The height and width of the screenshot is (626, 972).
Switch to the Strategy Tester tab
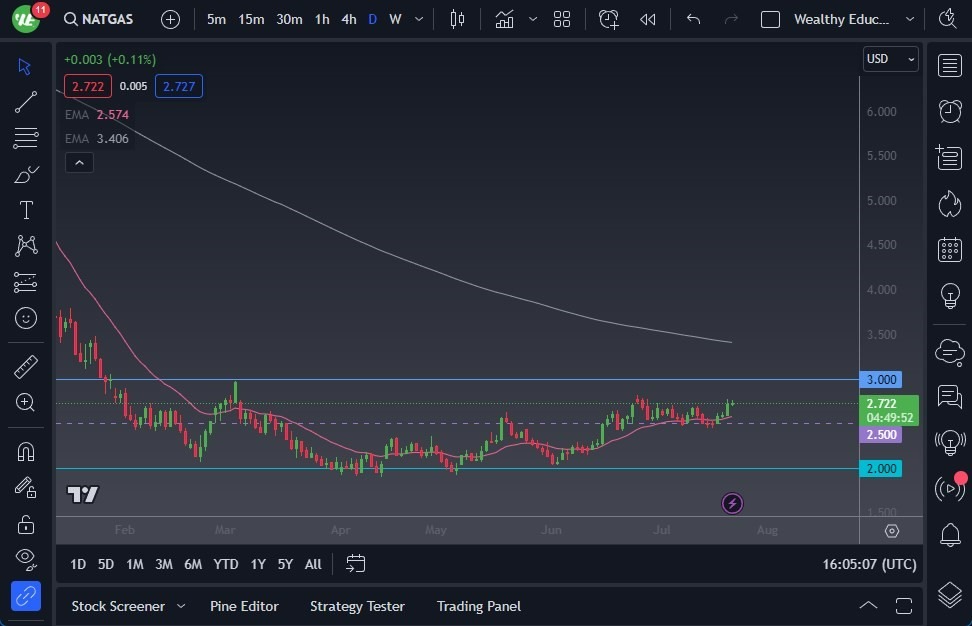coord(357,606)
